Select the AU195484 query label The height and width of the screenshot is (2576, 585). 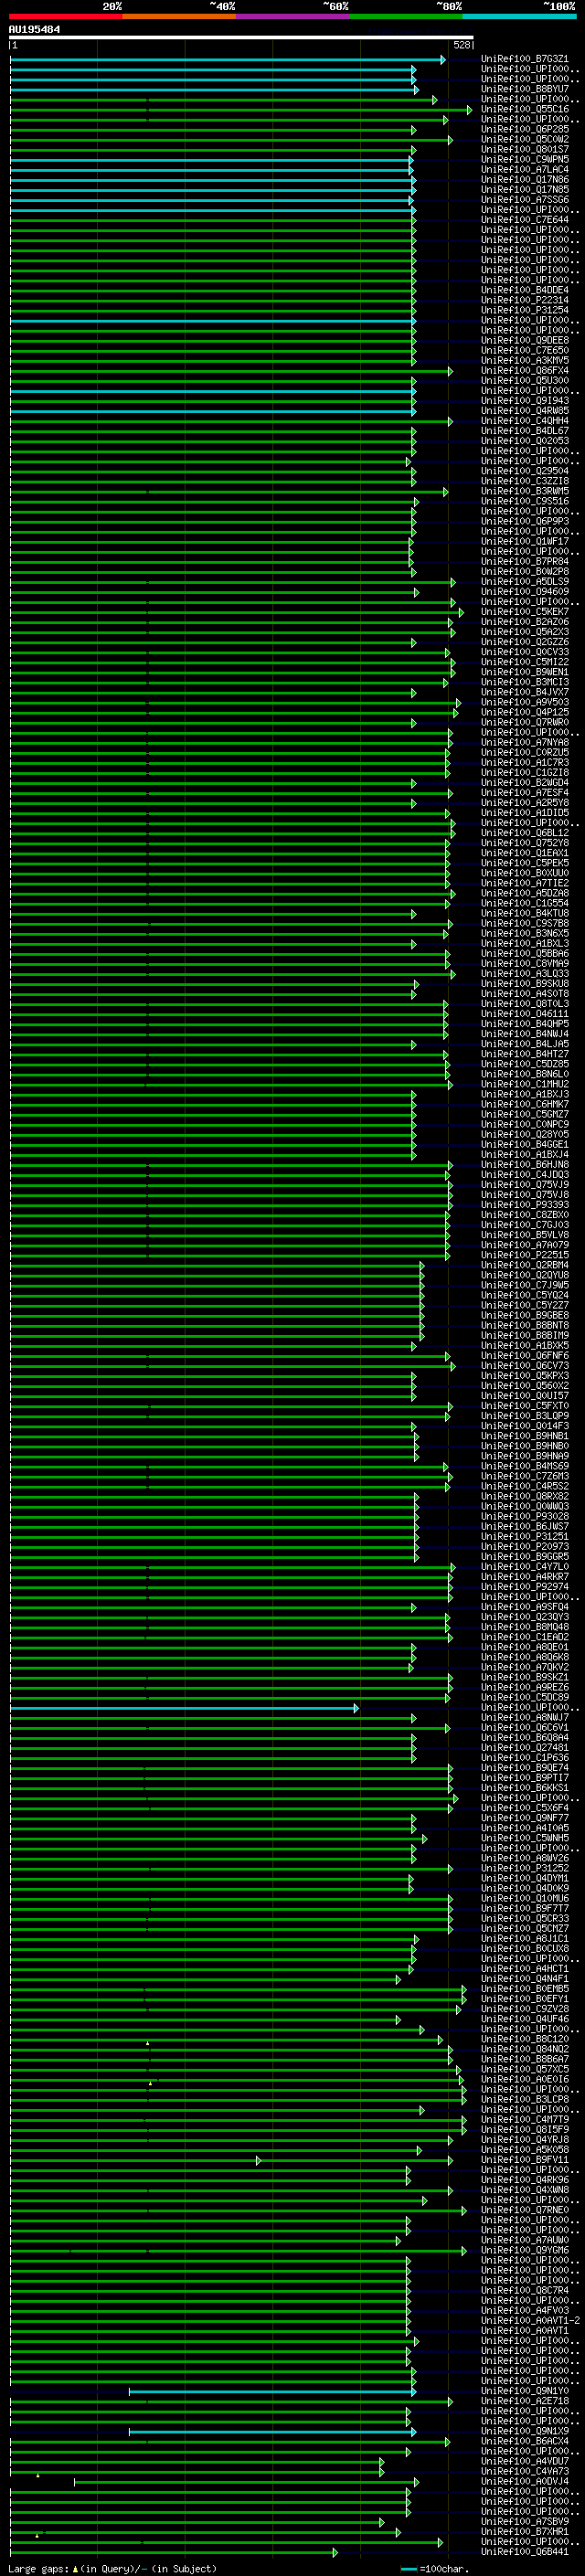pos(34,29)
